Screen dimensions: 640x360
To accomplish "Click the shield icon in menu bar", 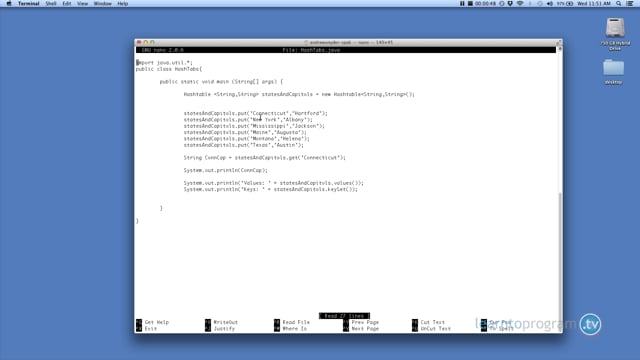I will [x=510, y=4].
